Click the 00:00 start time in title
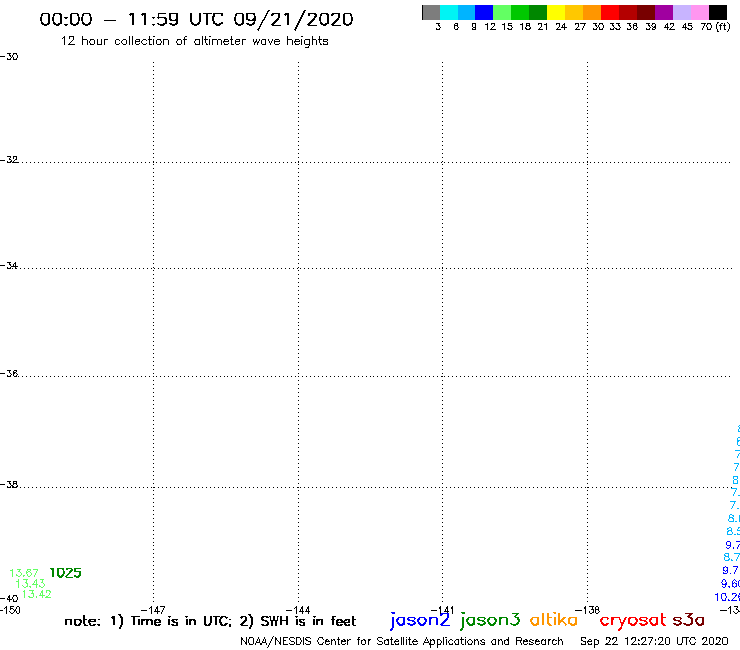 pos(66,20)
